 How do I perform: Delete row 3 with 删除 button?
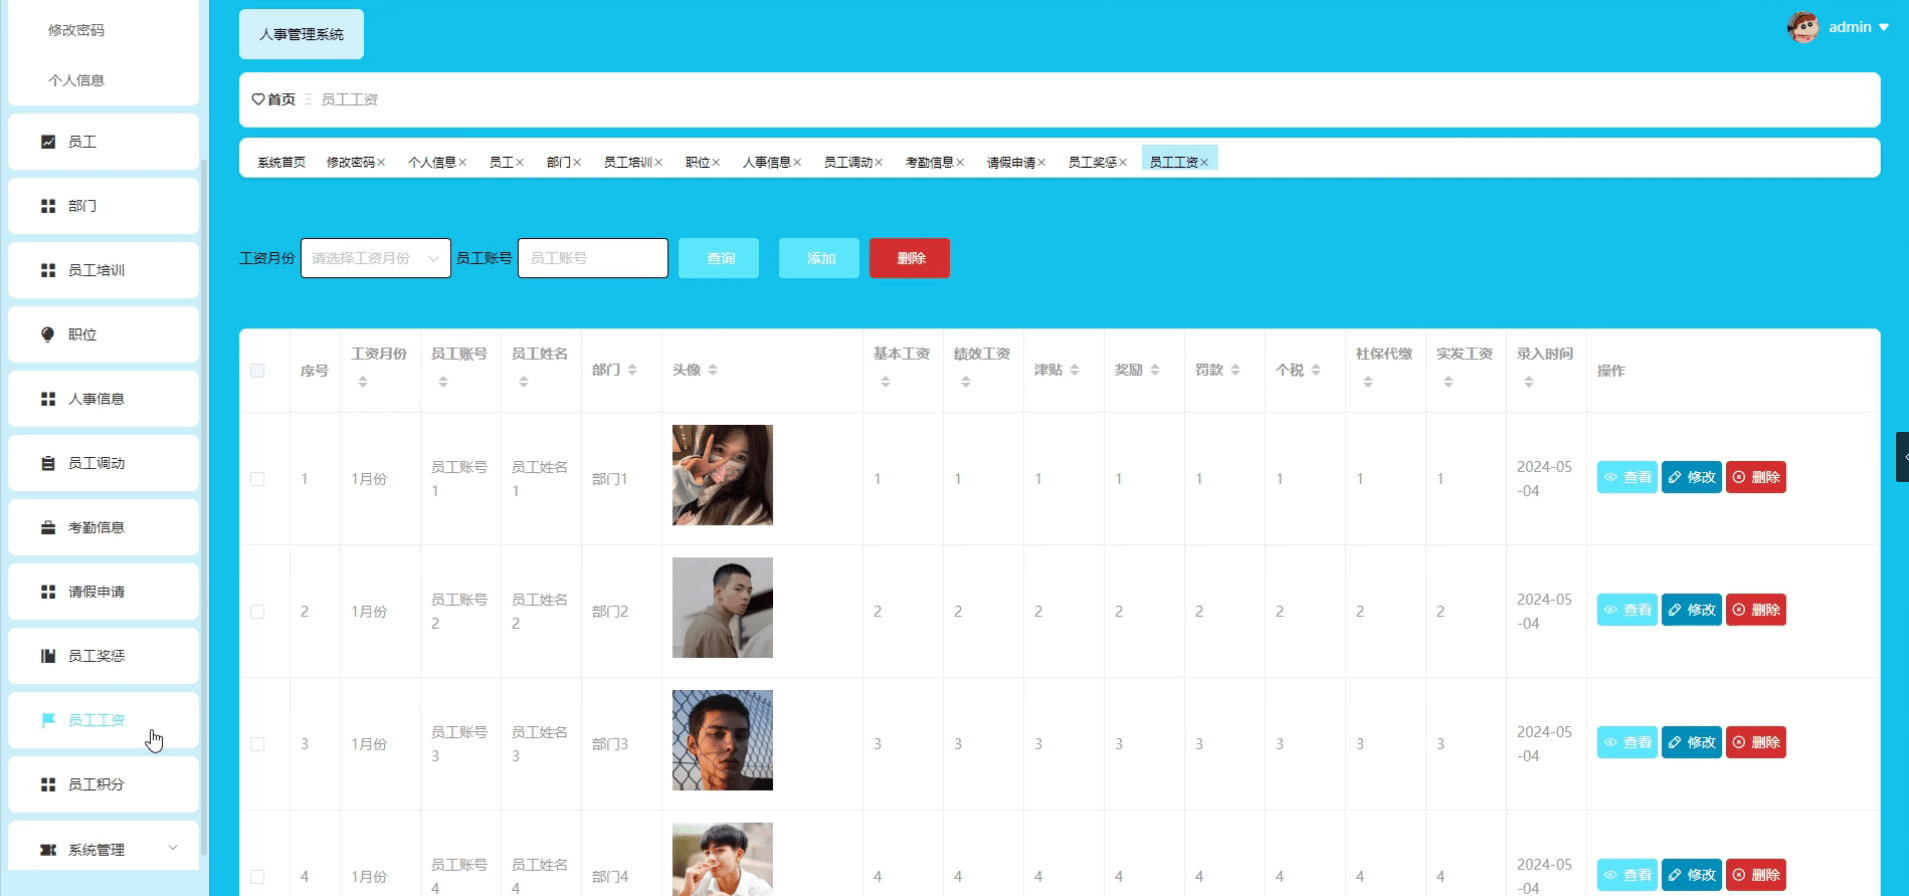pyautogui.click(x=1756, y=742)
